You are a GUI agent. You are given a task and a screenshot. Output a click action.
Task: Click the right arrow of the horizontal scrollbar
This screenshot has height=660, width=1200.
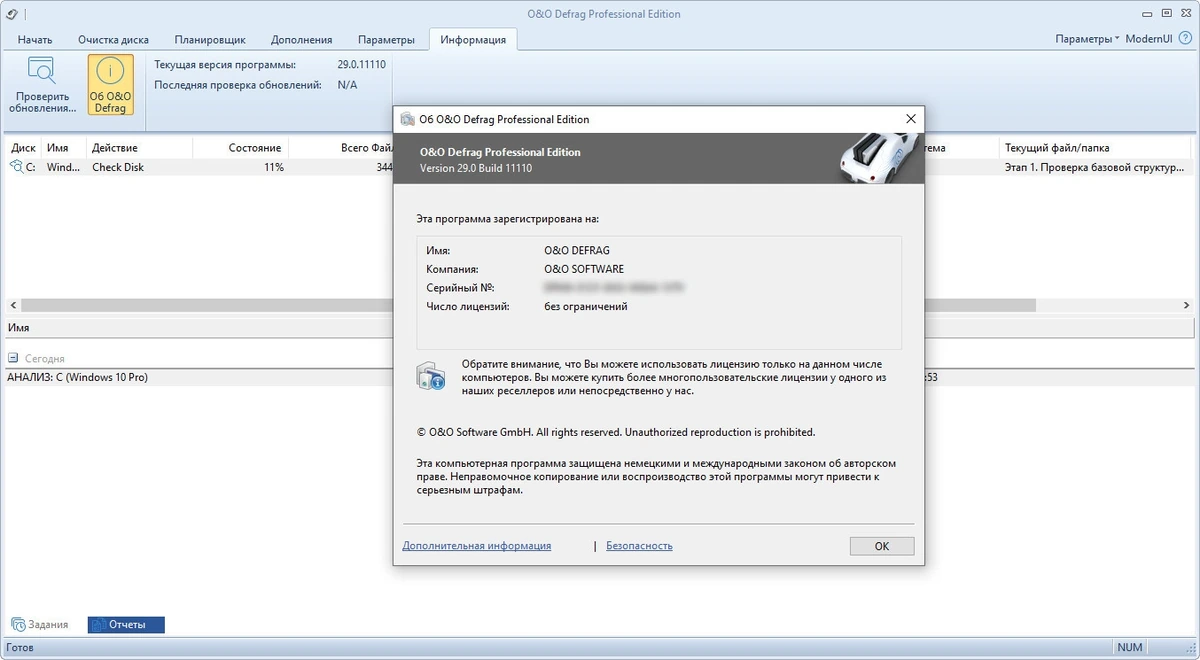click(x=1186, y=305)
